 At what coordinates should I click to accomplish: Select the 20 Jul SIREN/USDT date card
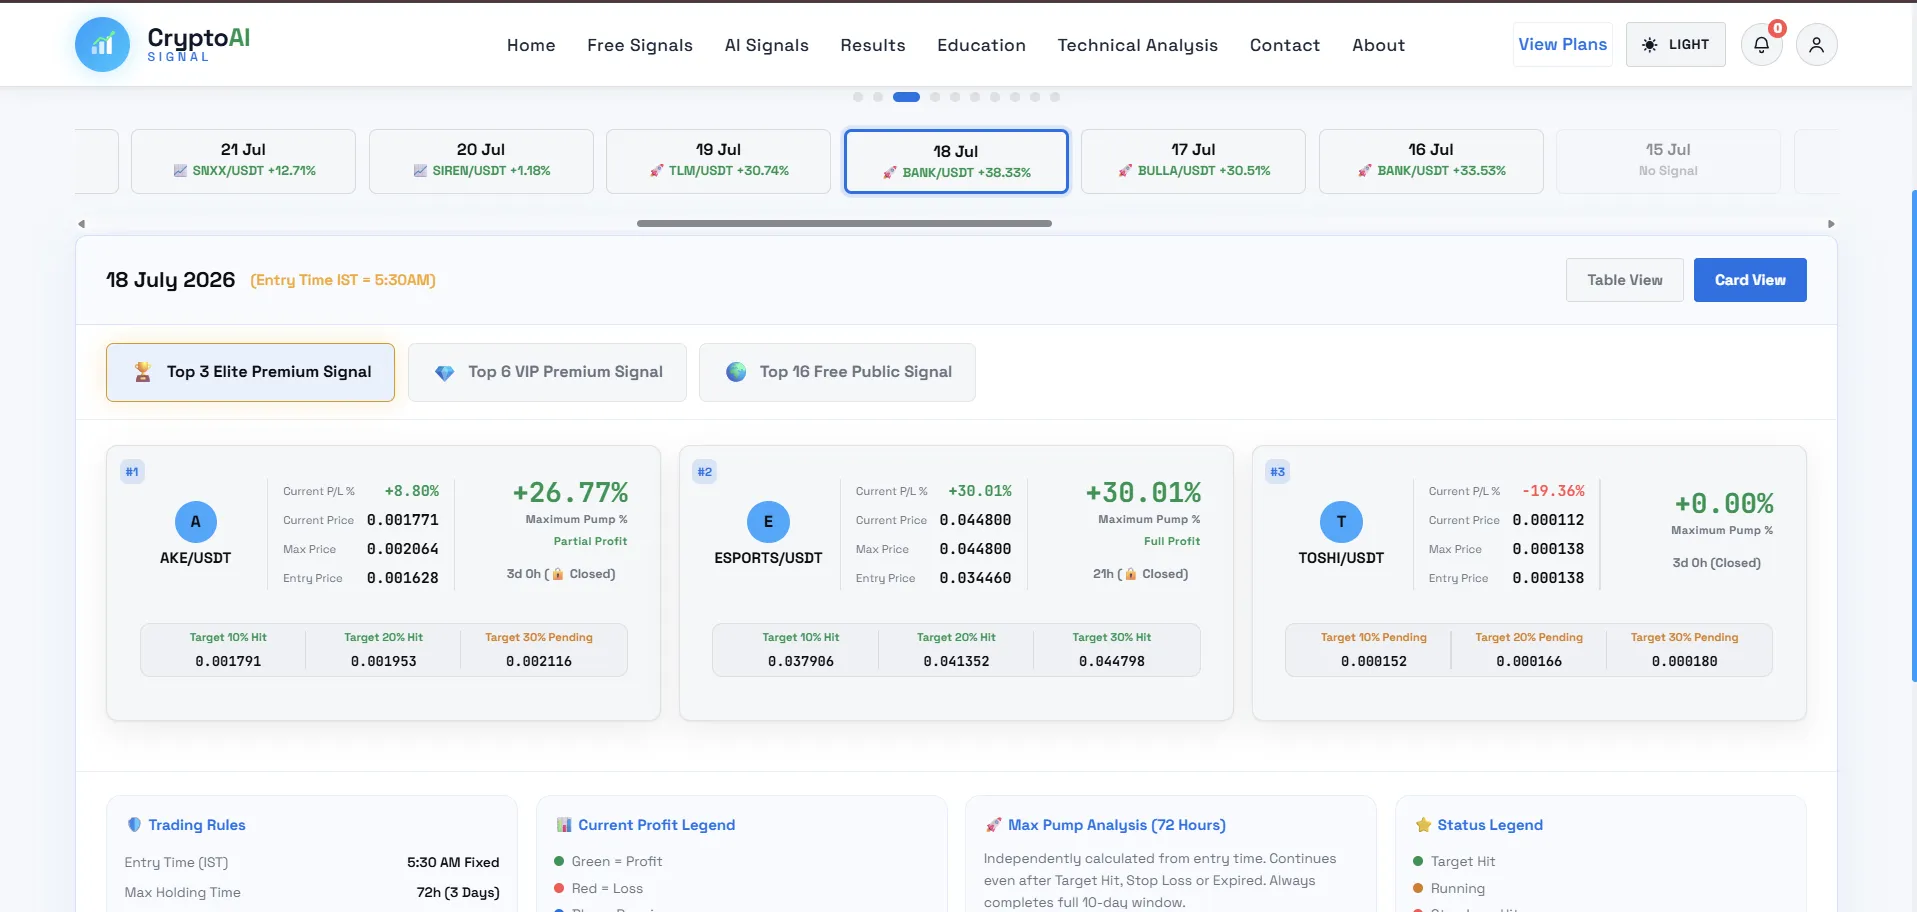click(x=481, y=161)
